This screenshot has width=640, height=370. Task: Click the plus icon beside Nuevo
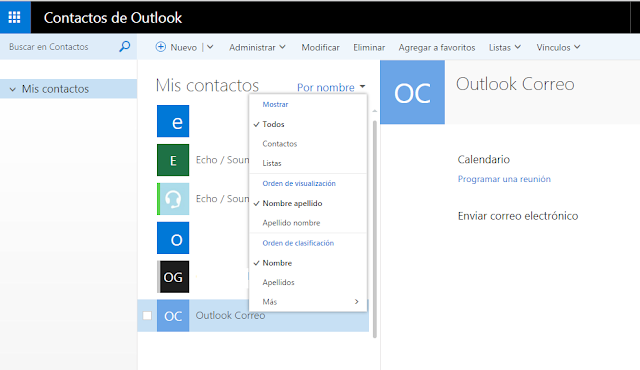coord(161,47)
